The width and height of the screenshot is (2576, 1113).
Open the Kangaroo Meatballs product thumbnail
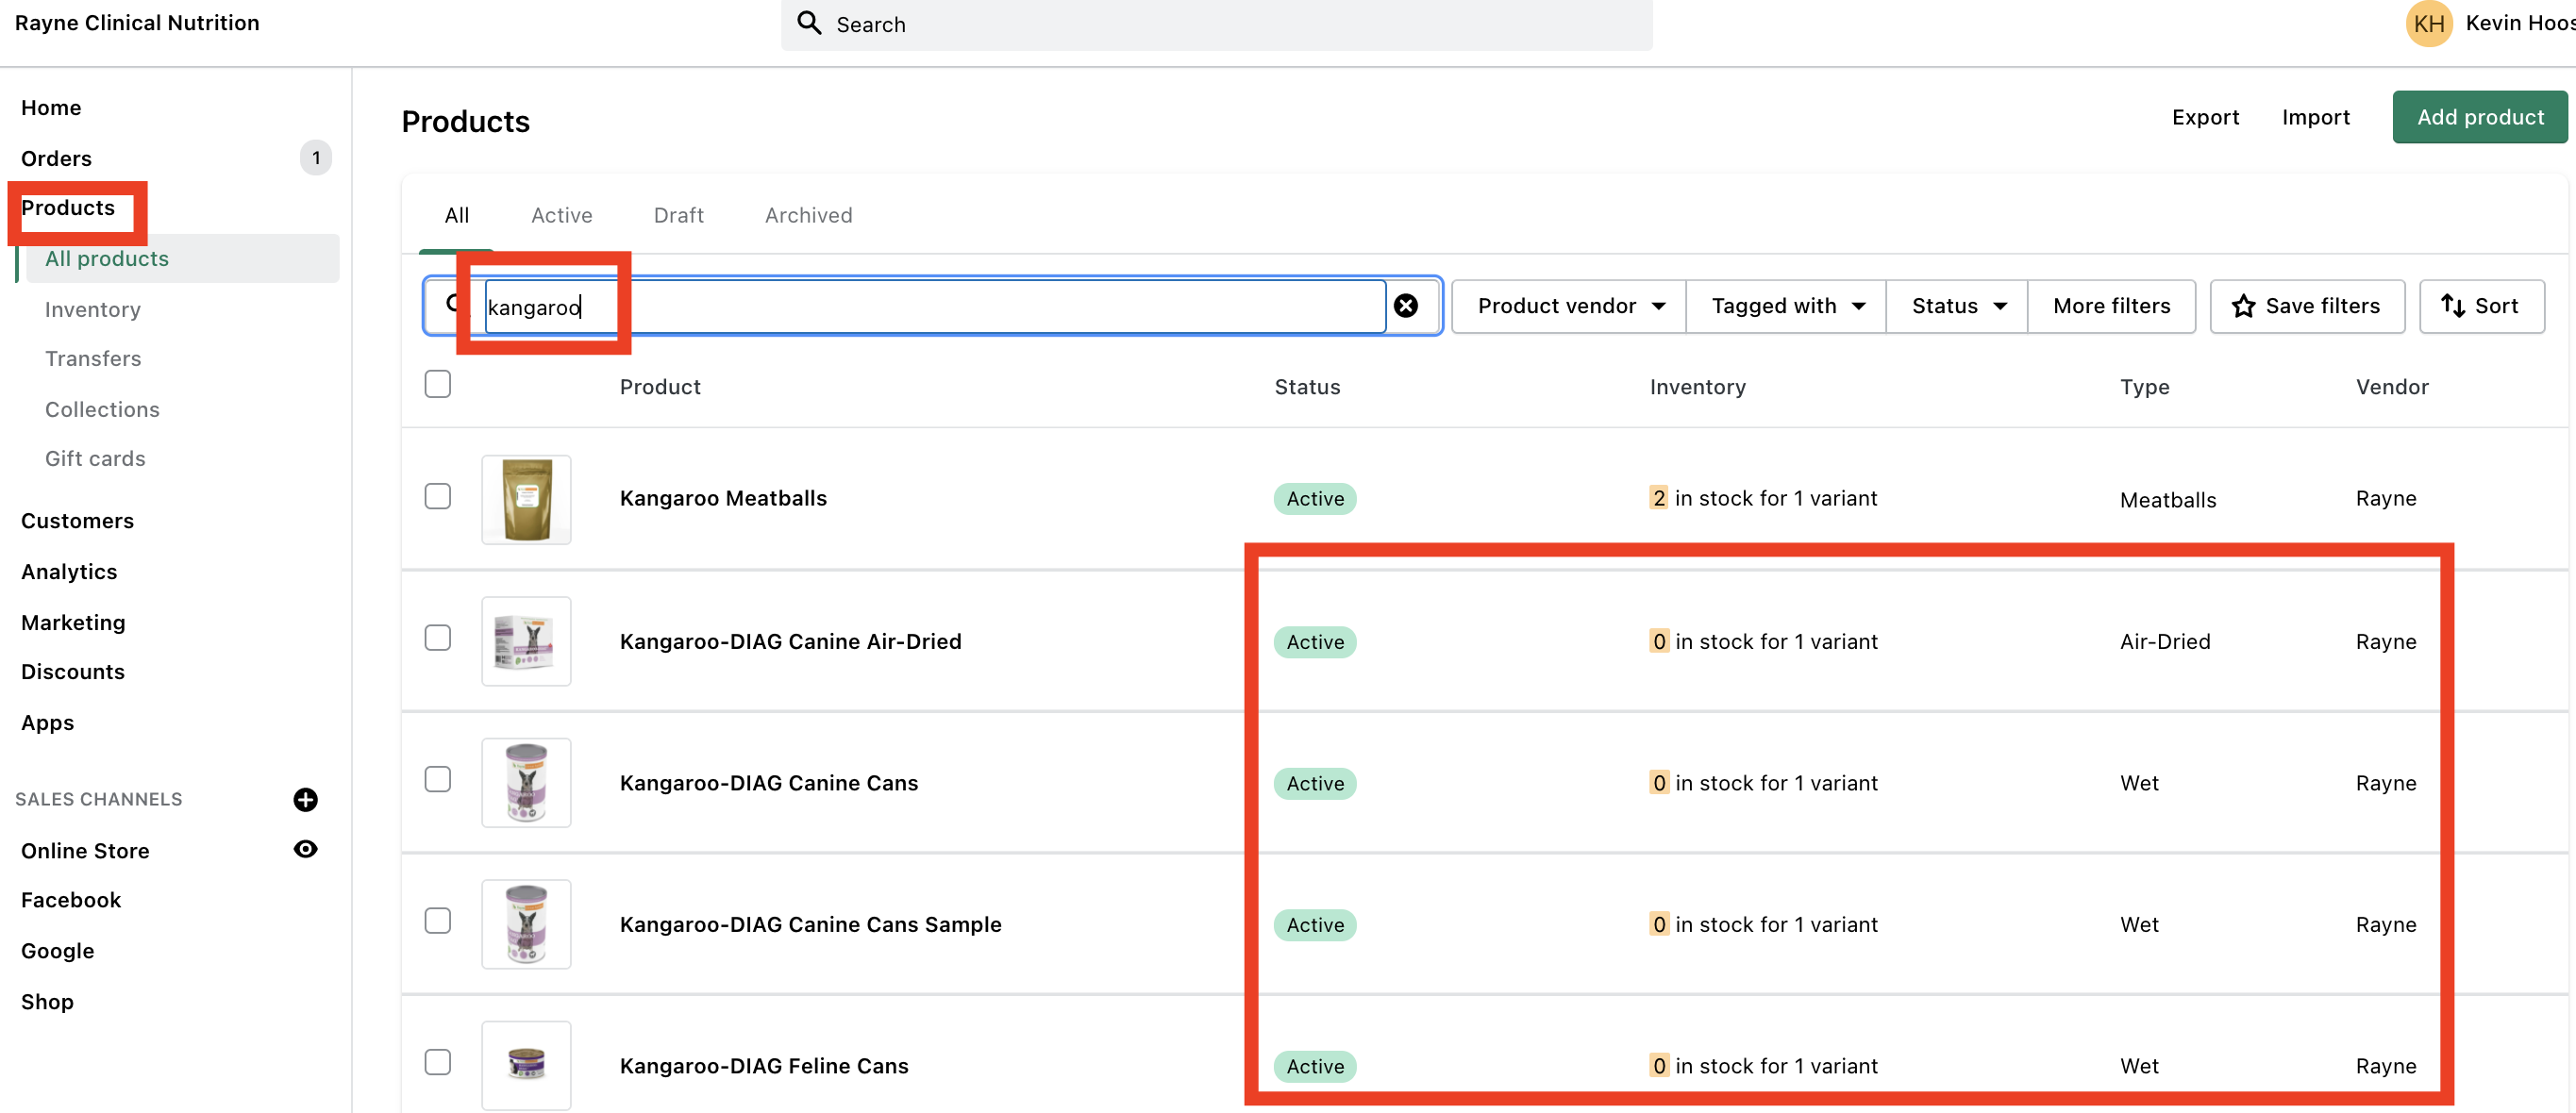tap(526, 499)
